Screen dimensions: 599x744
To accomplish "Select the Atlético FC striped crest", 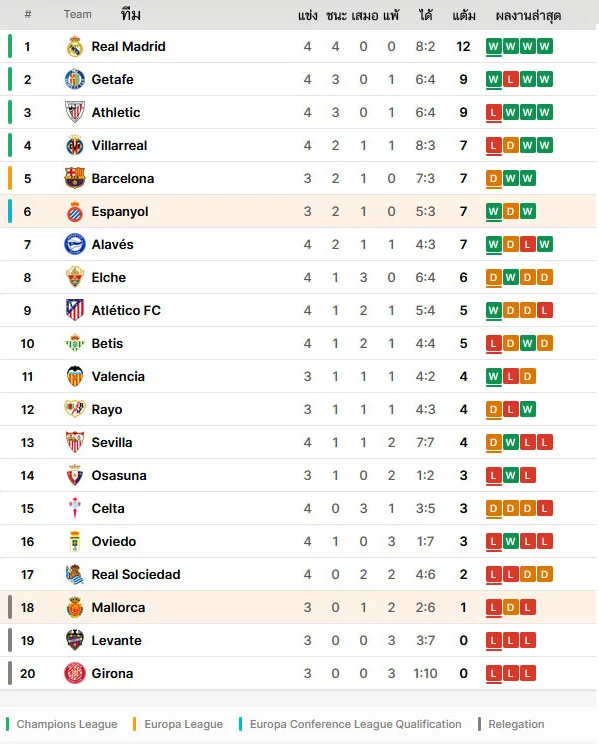I will (x=75, y=310).
